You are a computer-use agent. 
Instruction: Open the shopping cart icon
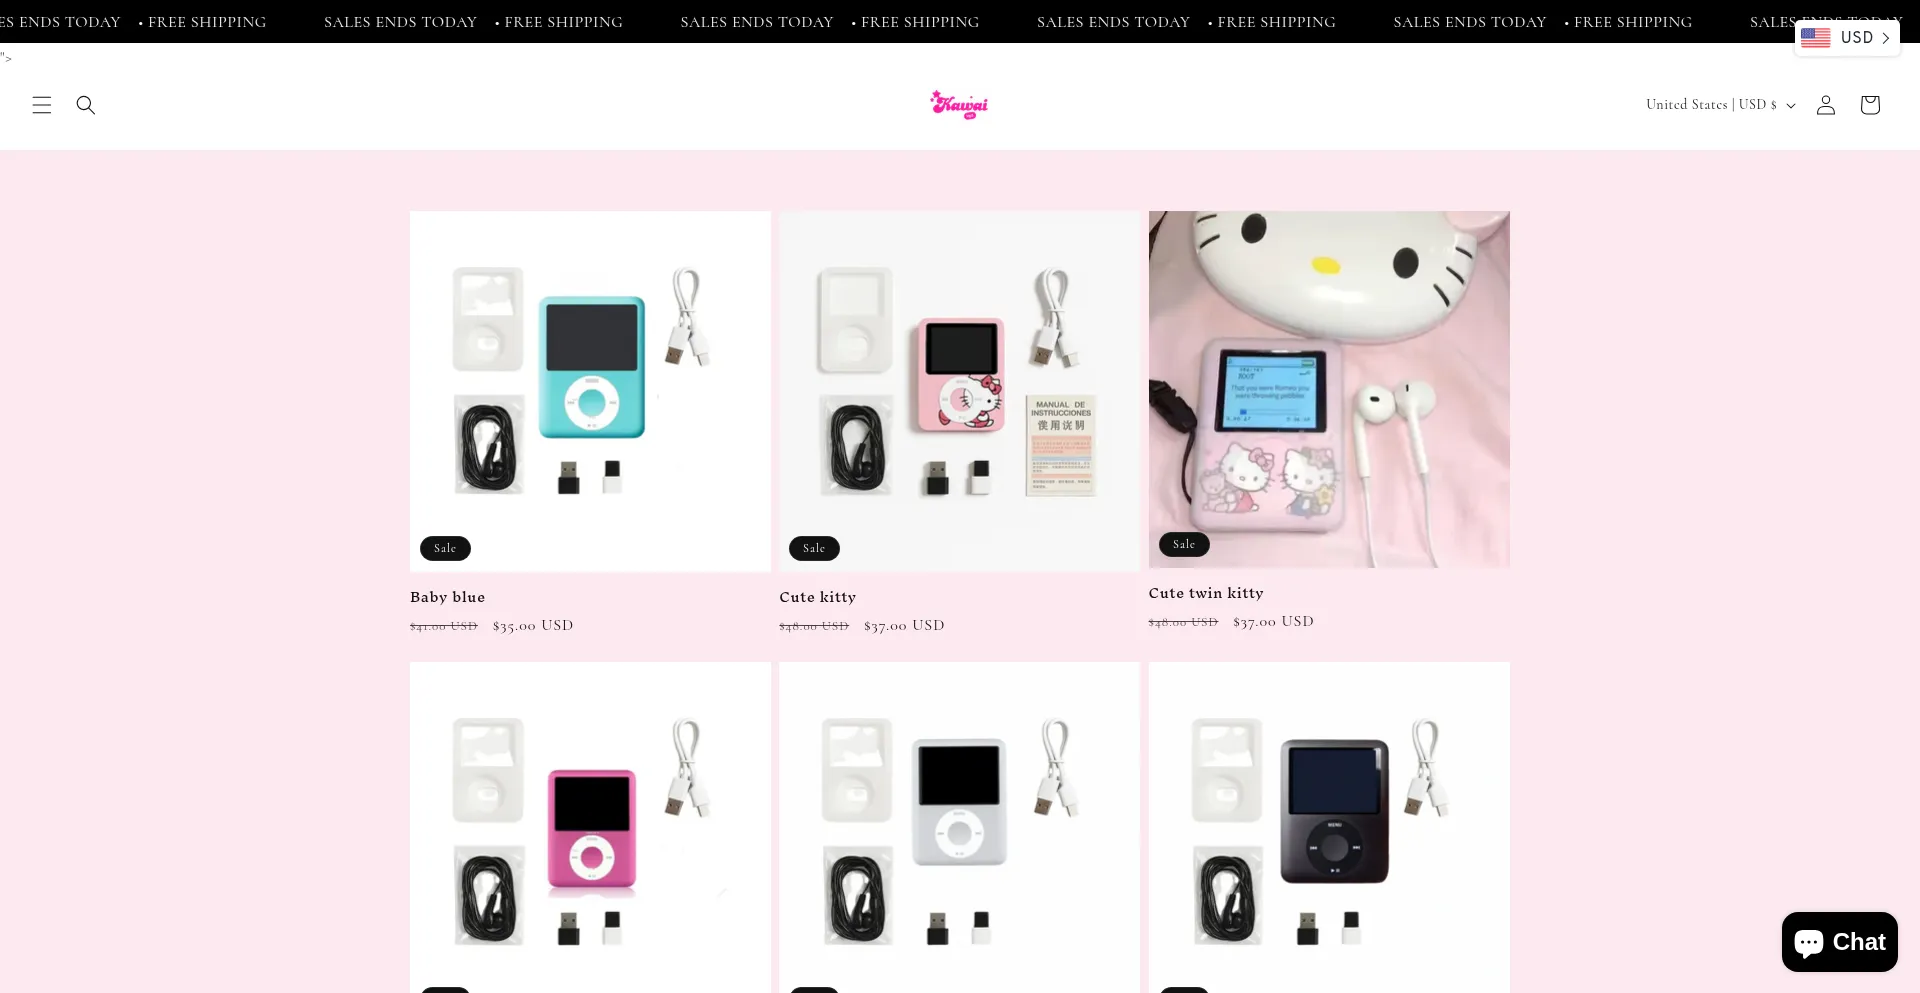tap(1870, 105)
